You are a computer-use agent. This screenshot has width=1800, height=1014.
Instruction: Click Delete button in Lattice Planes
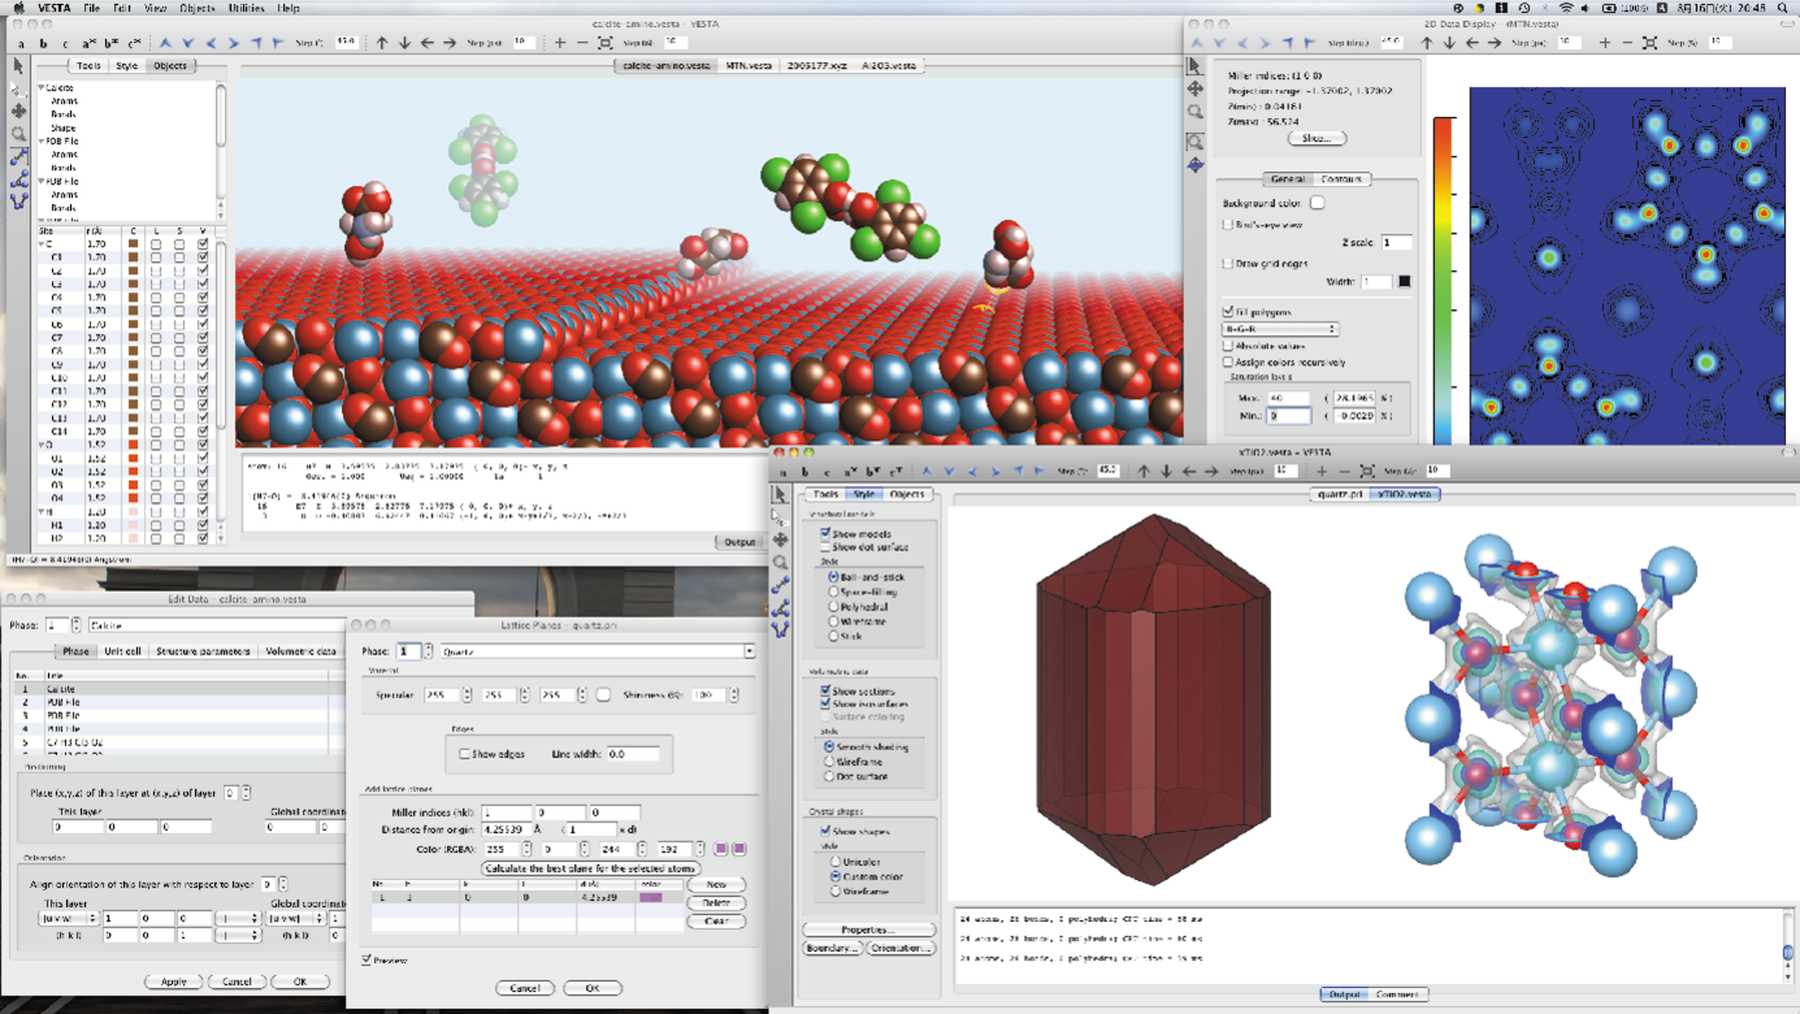click(716, 903)
